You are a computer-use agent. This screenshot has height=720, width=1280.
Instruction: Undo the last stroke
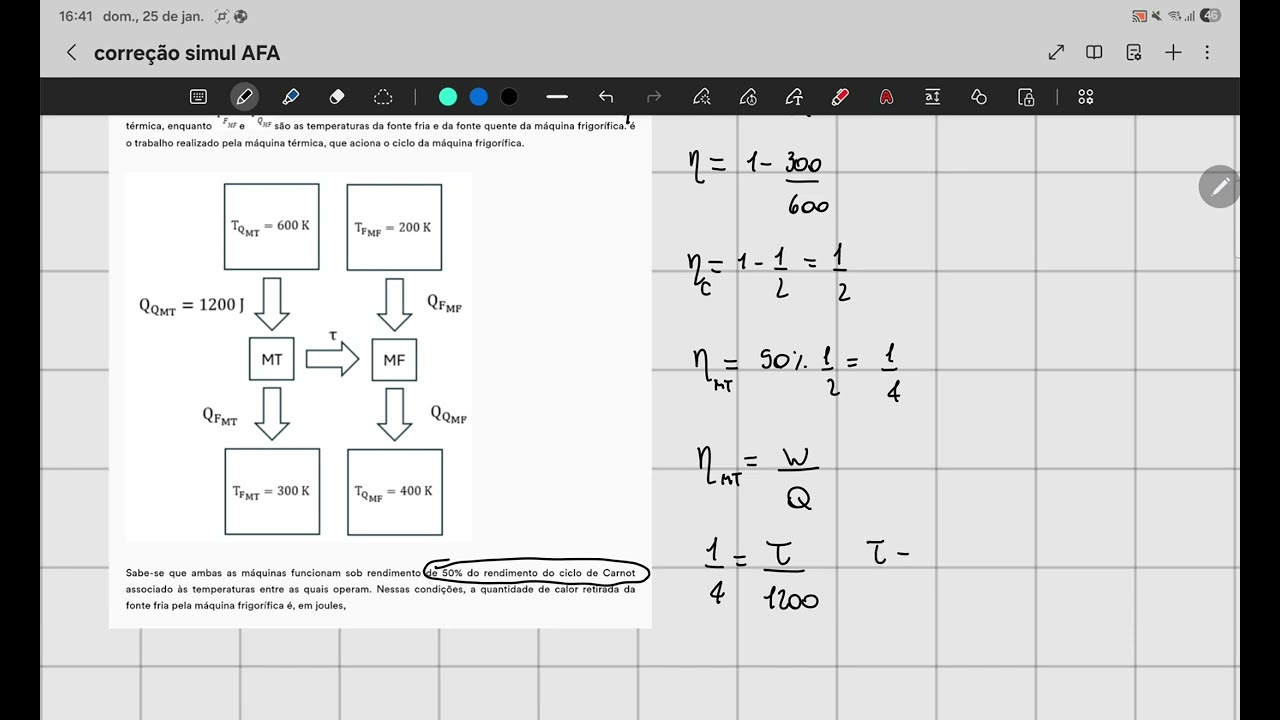pyautogui.click(x=606, y=97)
